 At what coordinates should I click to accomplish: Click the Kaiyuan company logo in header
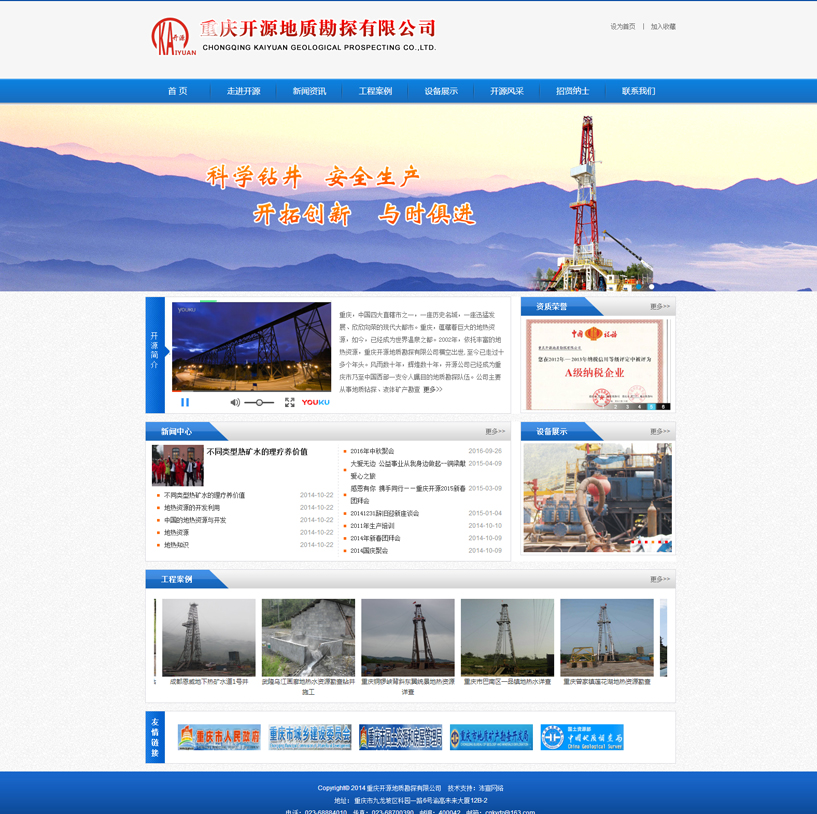173,37
